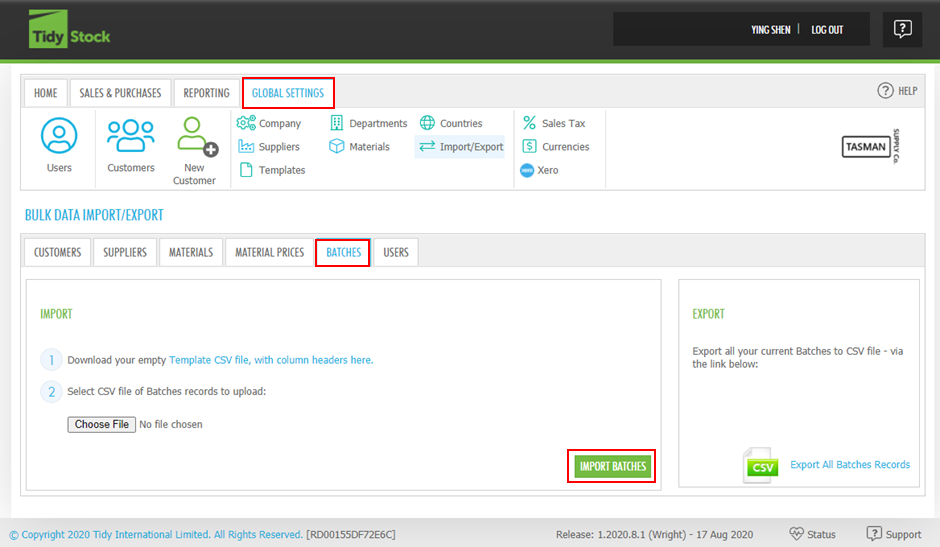The width and height of the screenshot is (940, 547).
Task: Open Suppliers settings
Action: 269,147
